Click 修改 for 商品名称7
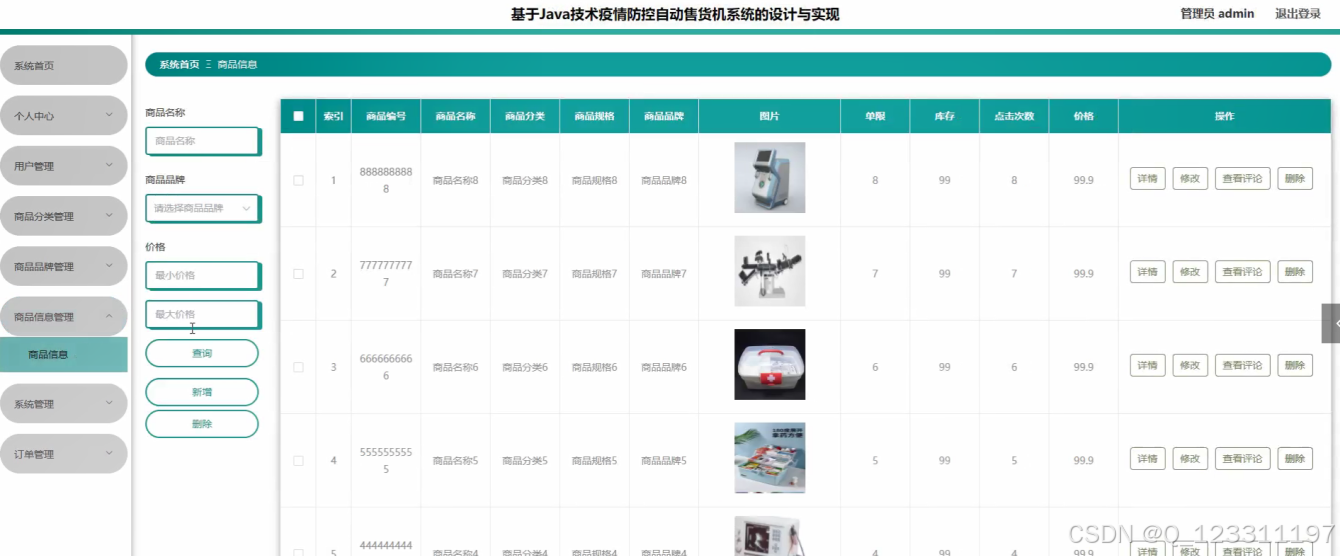The width and height of the screenshot is (1340, 556). click(x=1190, y=272)
